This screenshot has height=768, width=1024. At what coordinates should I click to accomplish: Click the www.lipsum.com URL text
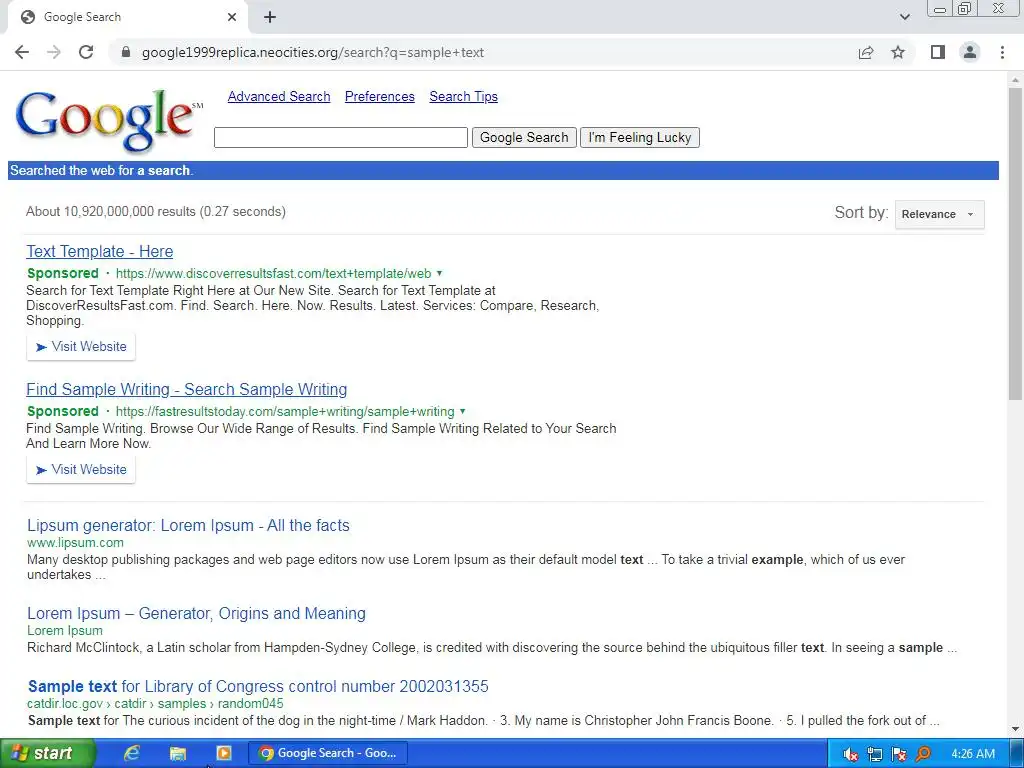click(75, 542)
